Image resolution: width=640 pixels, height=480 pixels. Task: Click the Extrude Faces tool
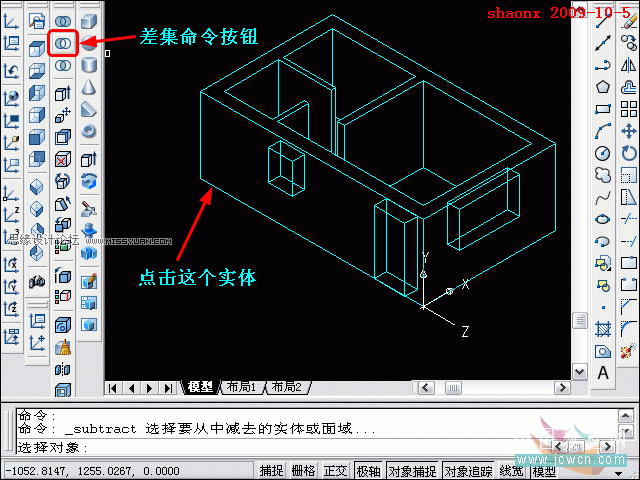point(63,93)
